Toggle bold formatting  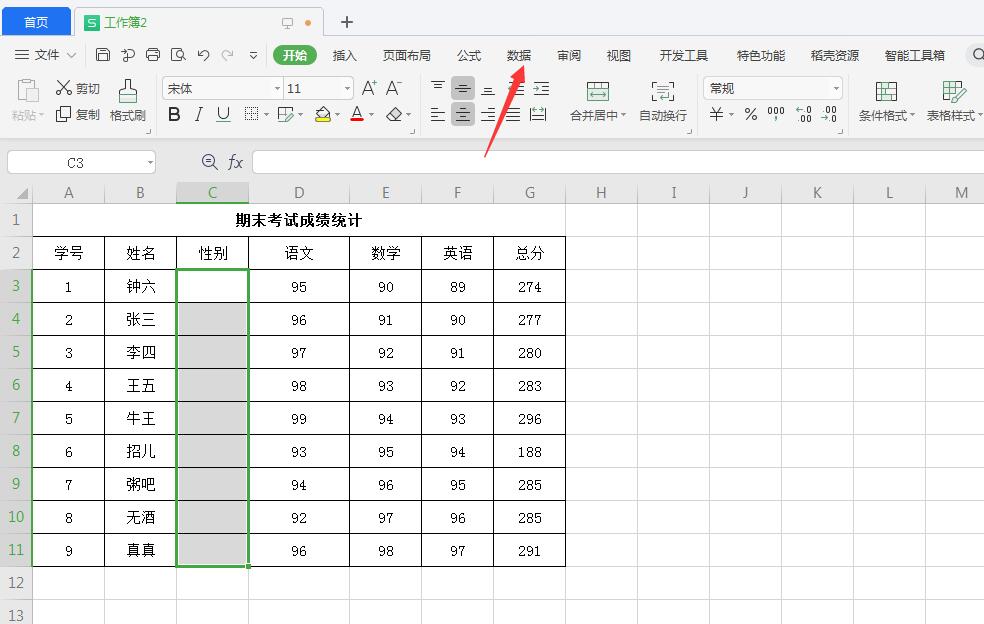coord(172,115)
